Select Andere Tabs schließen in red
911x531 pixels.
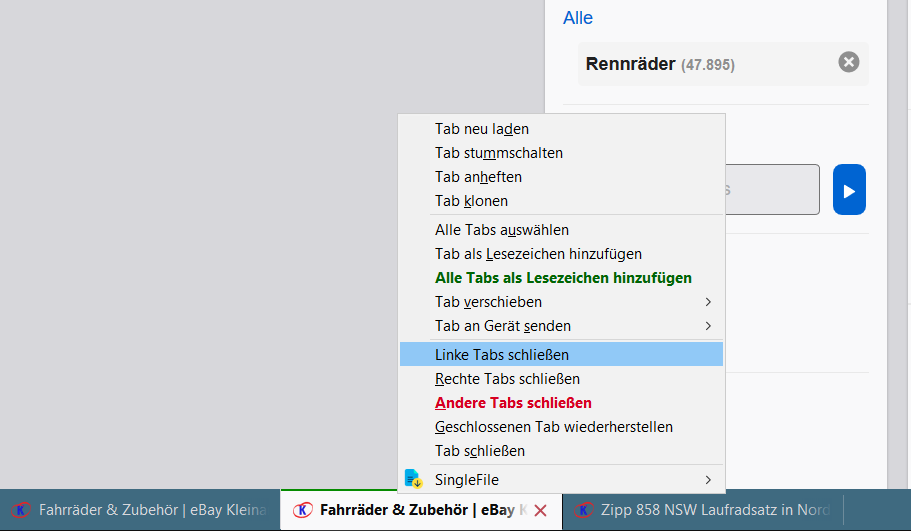[513, 403]
